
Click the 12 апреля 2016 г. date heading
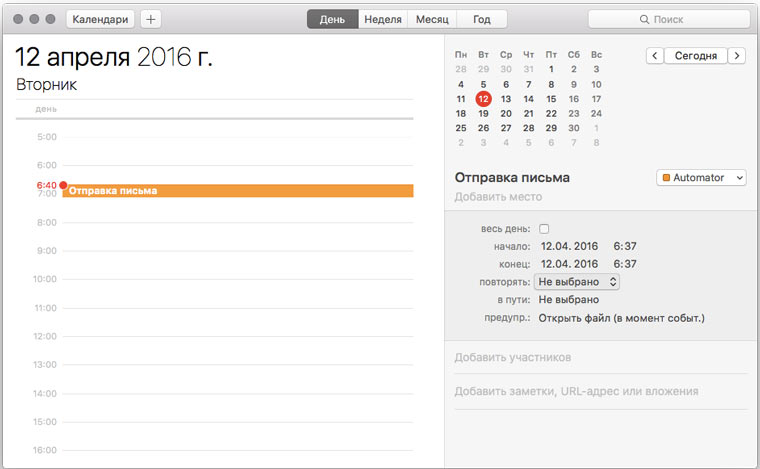114,57
